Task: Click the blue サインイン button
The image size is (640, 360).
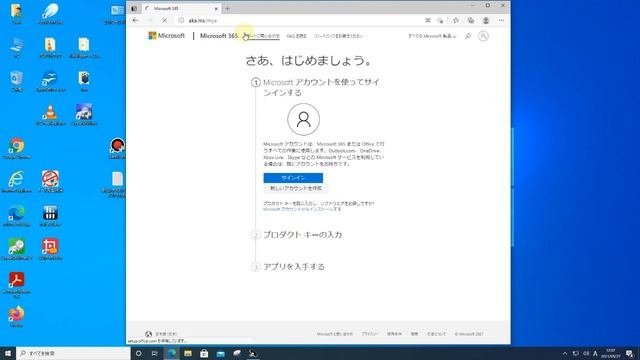Action: (x=293, y=178)
